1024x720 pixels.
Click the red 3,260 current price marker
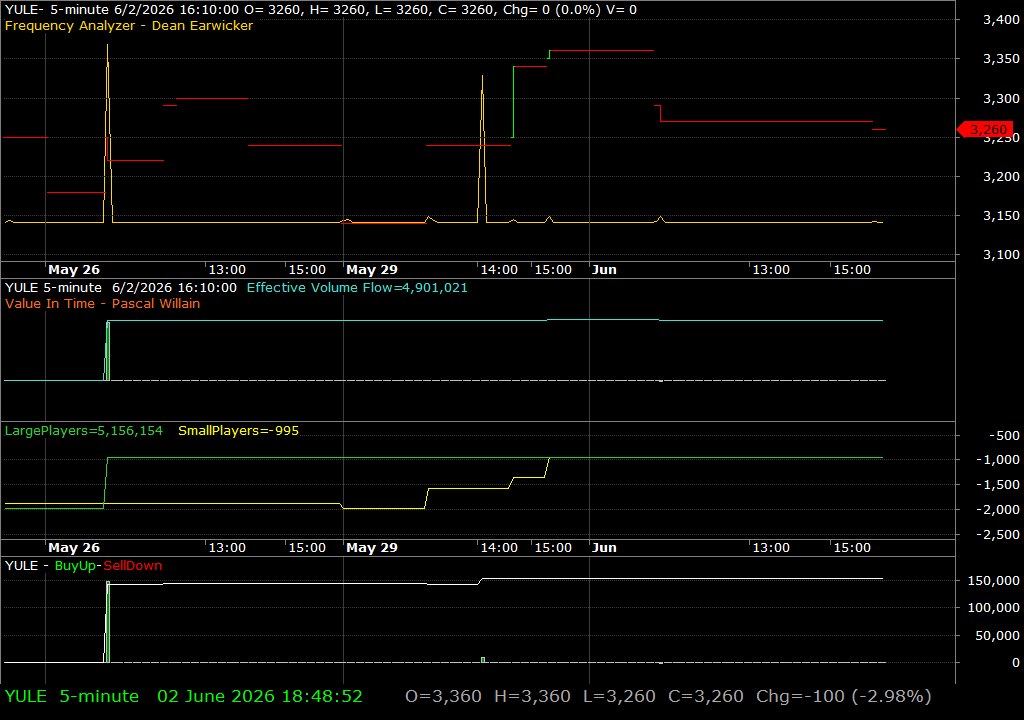pos(985,129)
